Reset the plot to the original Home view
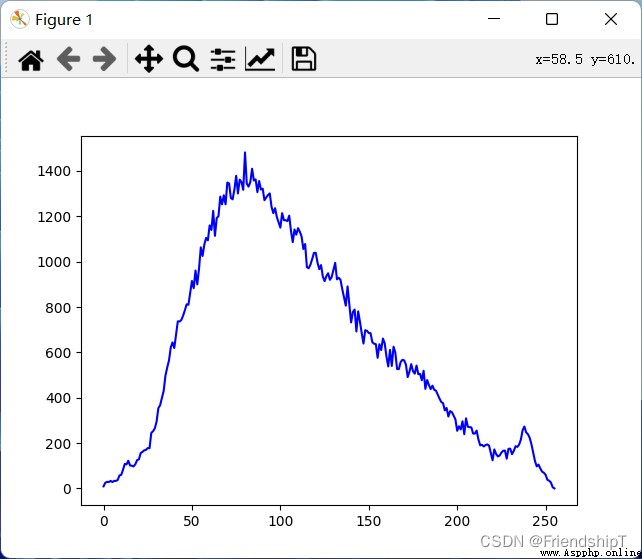 pyautogui.click(x=31, y=60)
